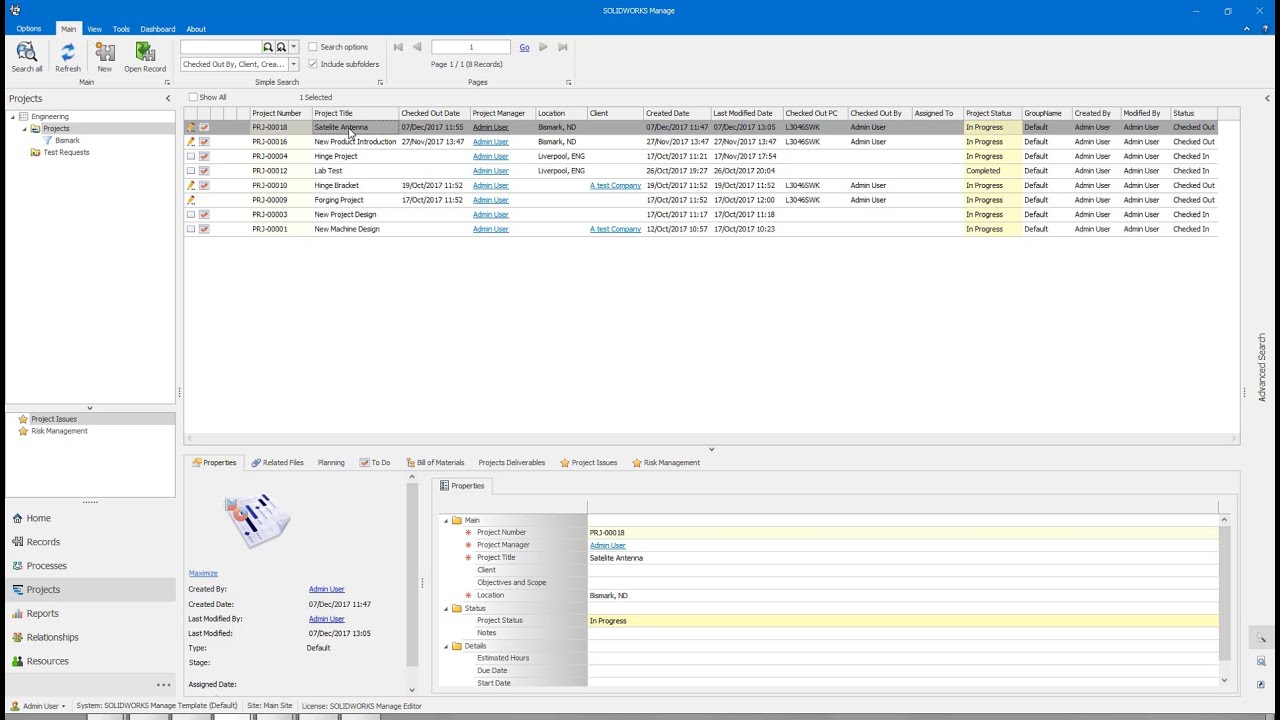Click the Open Record icon
The image size is (1280, 720).
(x=145, y=51)
